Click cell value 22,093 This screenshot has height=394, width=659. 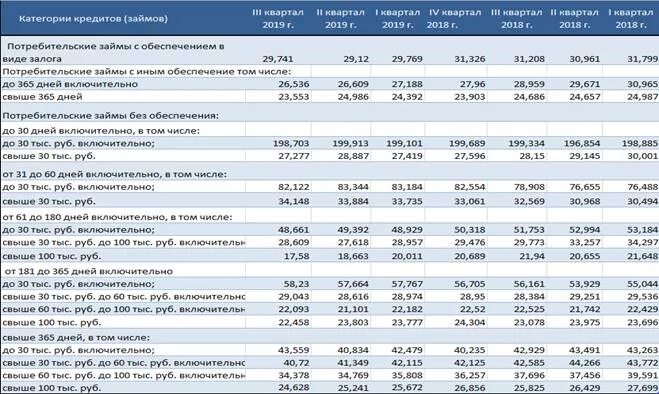[293, 309]
